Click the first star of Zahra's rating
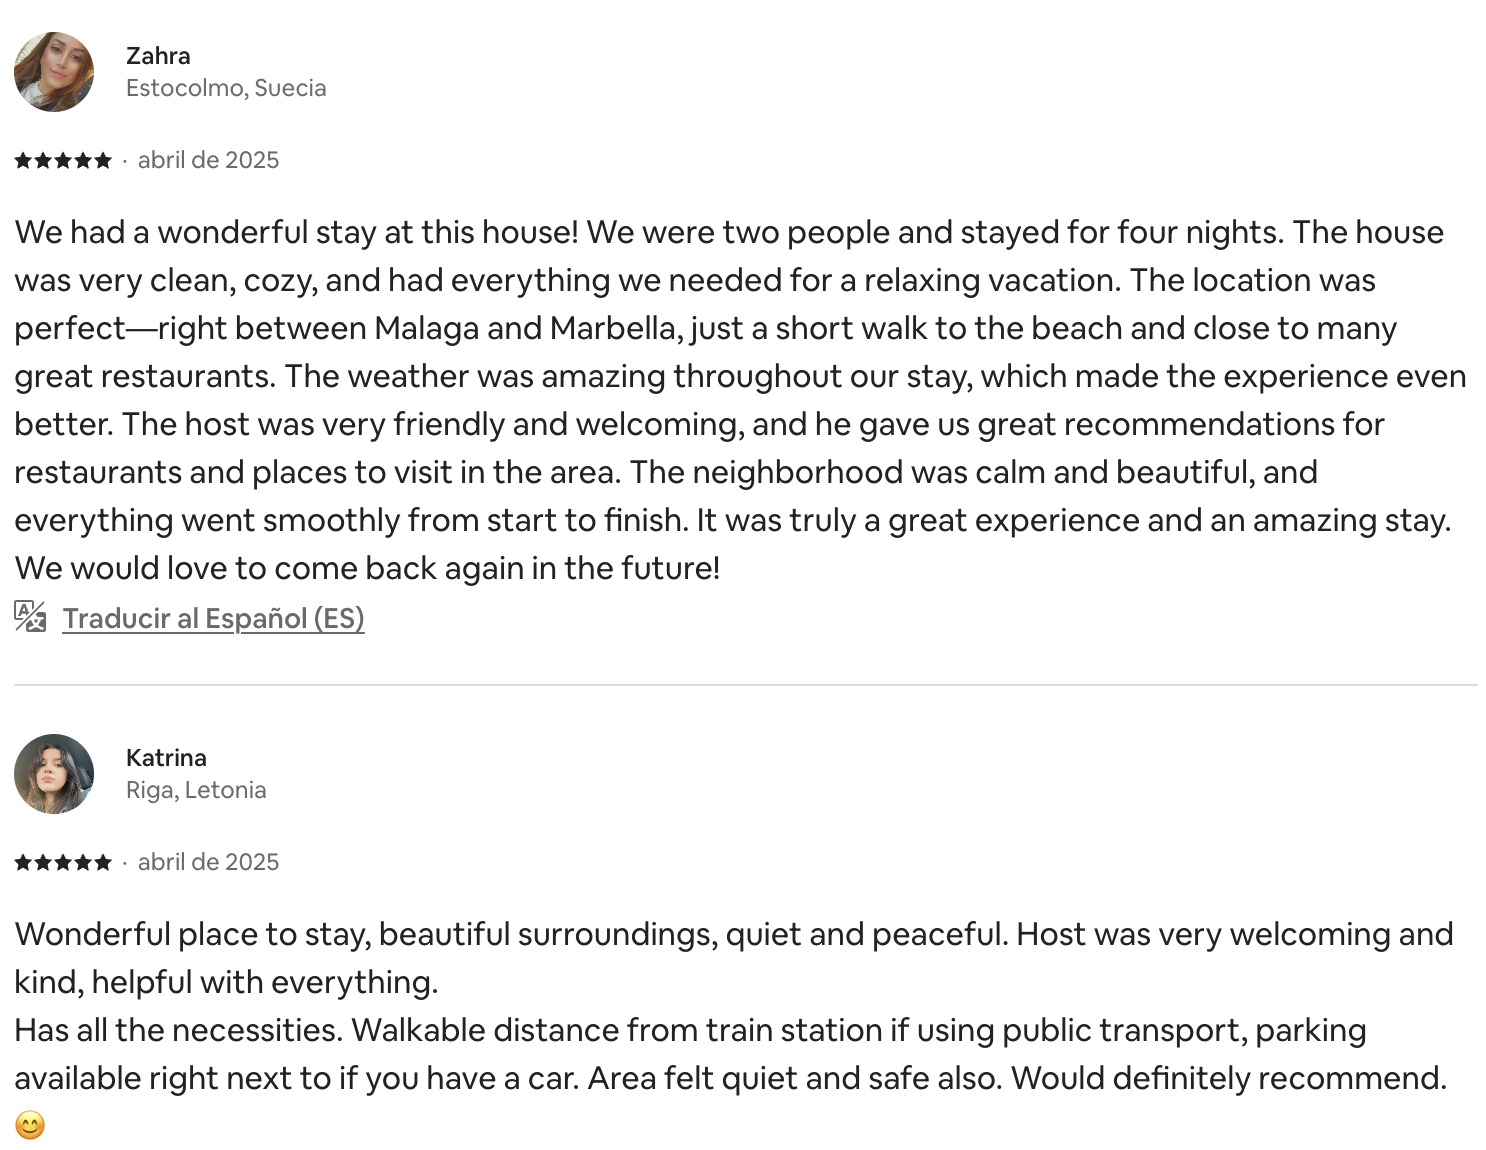Image resolution: width=1486 pixels, height=1150 pixels. [23, 161]
